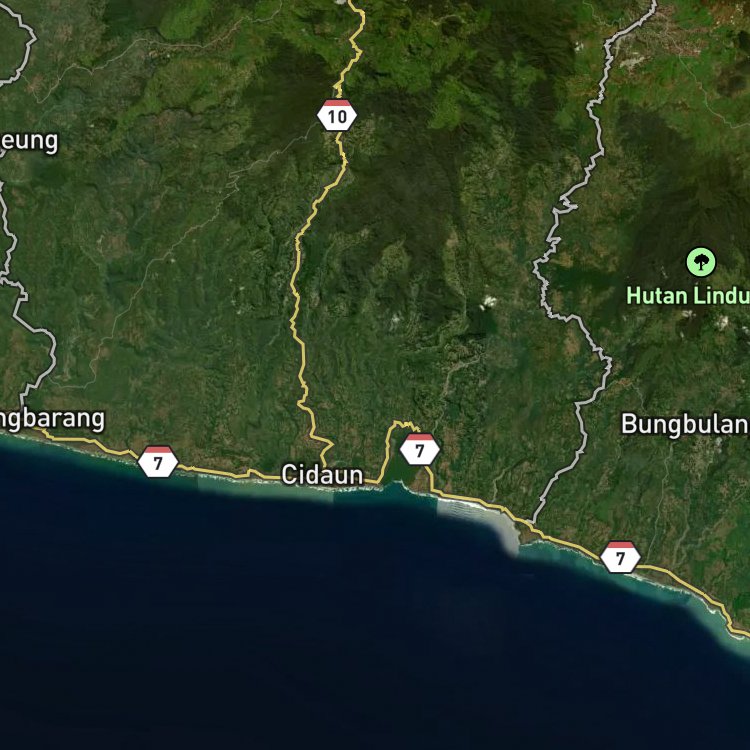Screen dimensions: 750x750
Task: Select the partially visible 'ngbarang' town label
Action: pos(52,420)
